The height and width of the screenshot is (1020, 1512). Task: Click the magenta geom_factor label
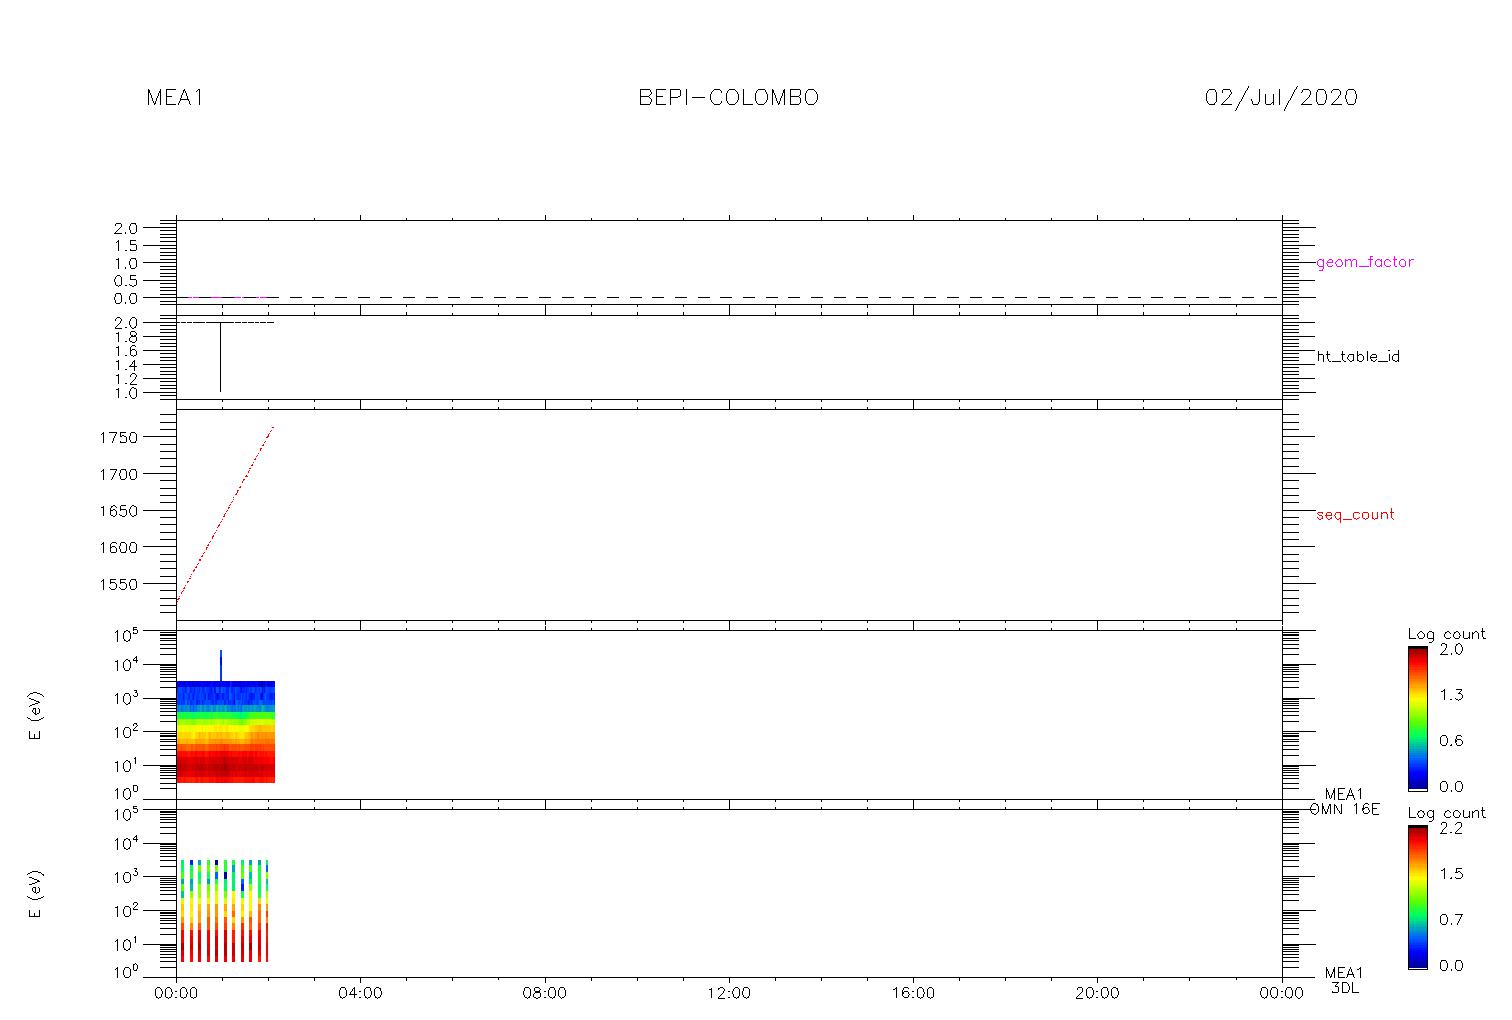[1365, 263]
